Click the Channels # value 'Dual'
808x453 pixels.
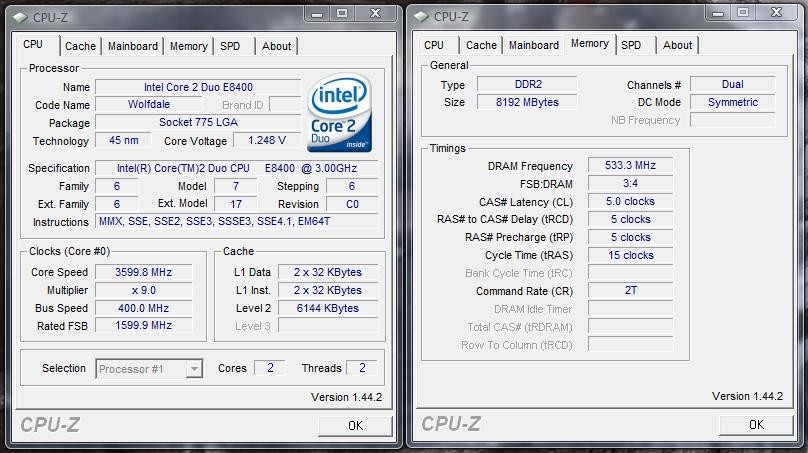[733, 84]
